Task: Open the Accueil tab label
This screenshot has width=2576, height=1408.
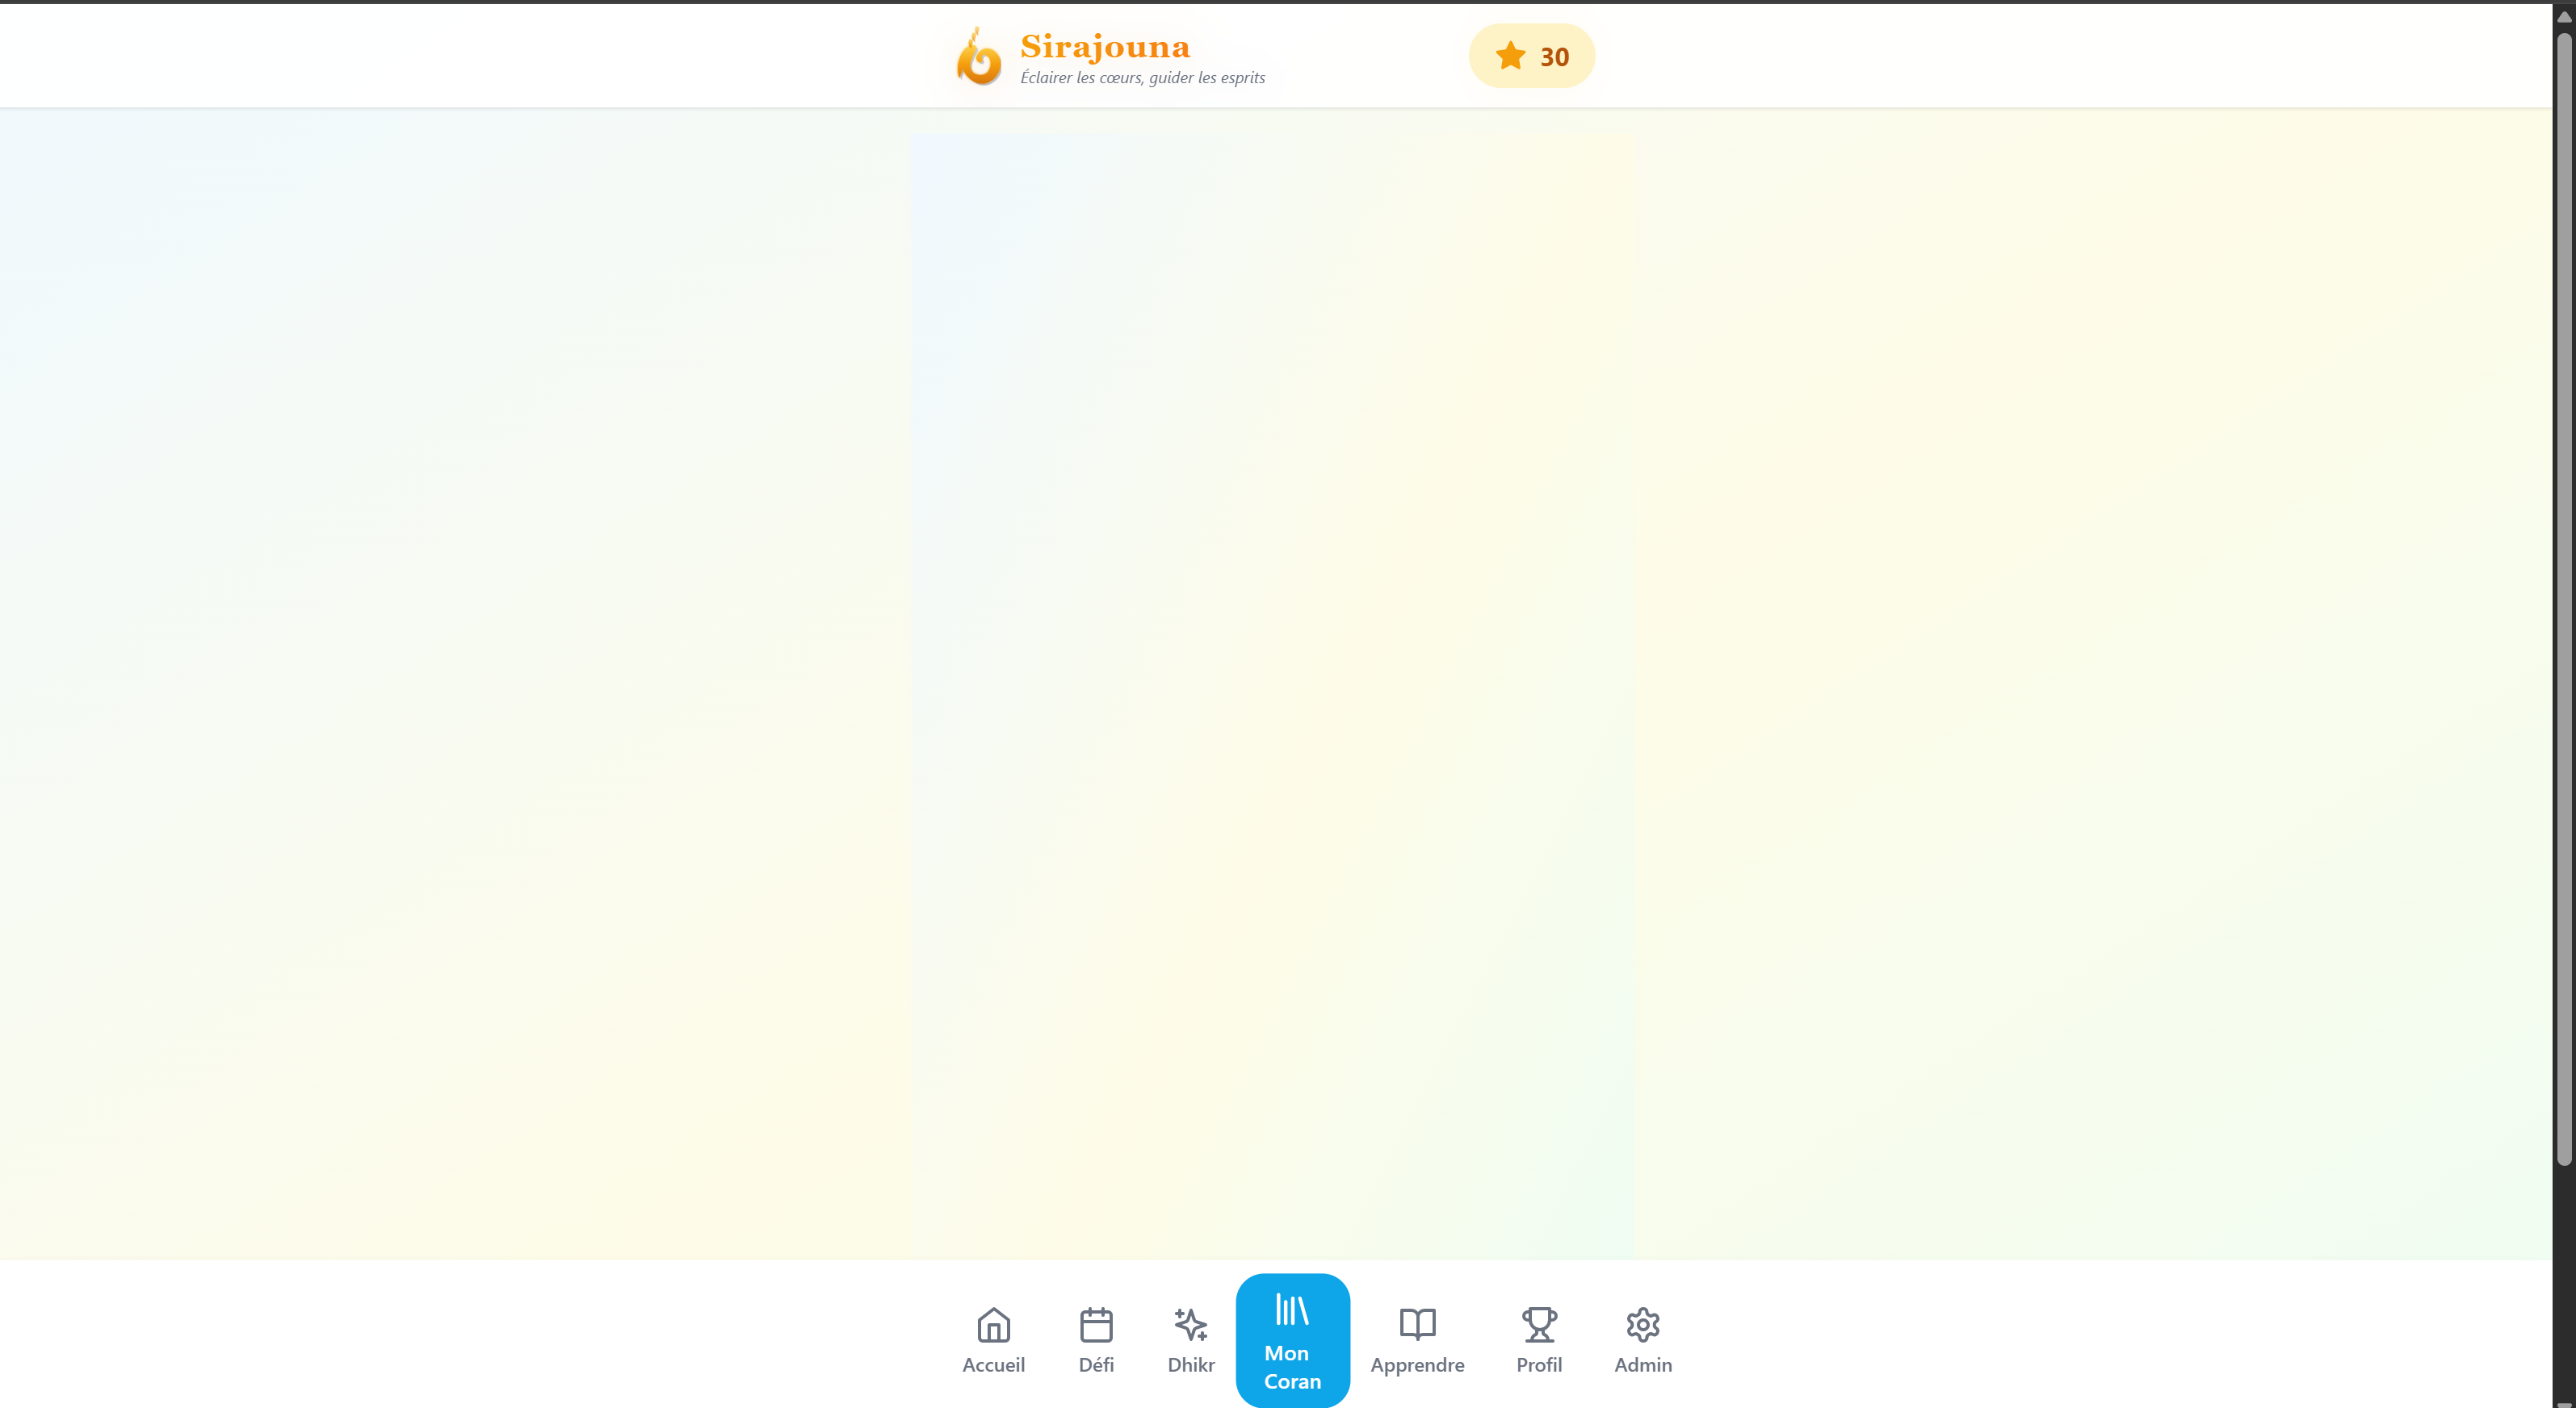Action: (993, 1365)
